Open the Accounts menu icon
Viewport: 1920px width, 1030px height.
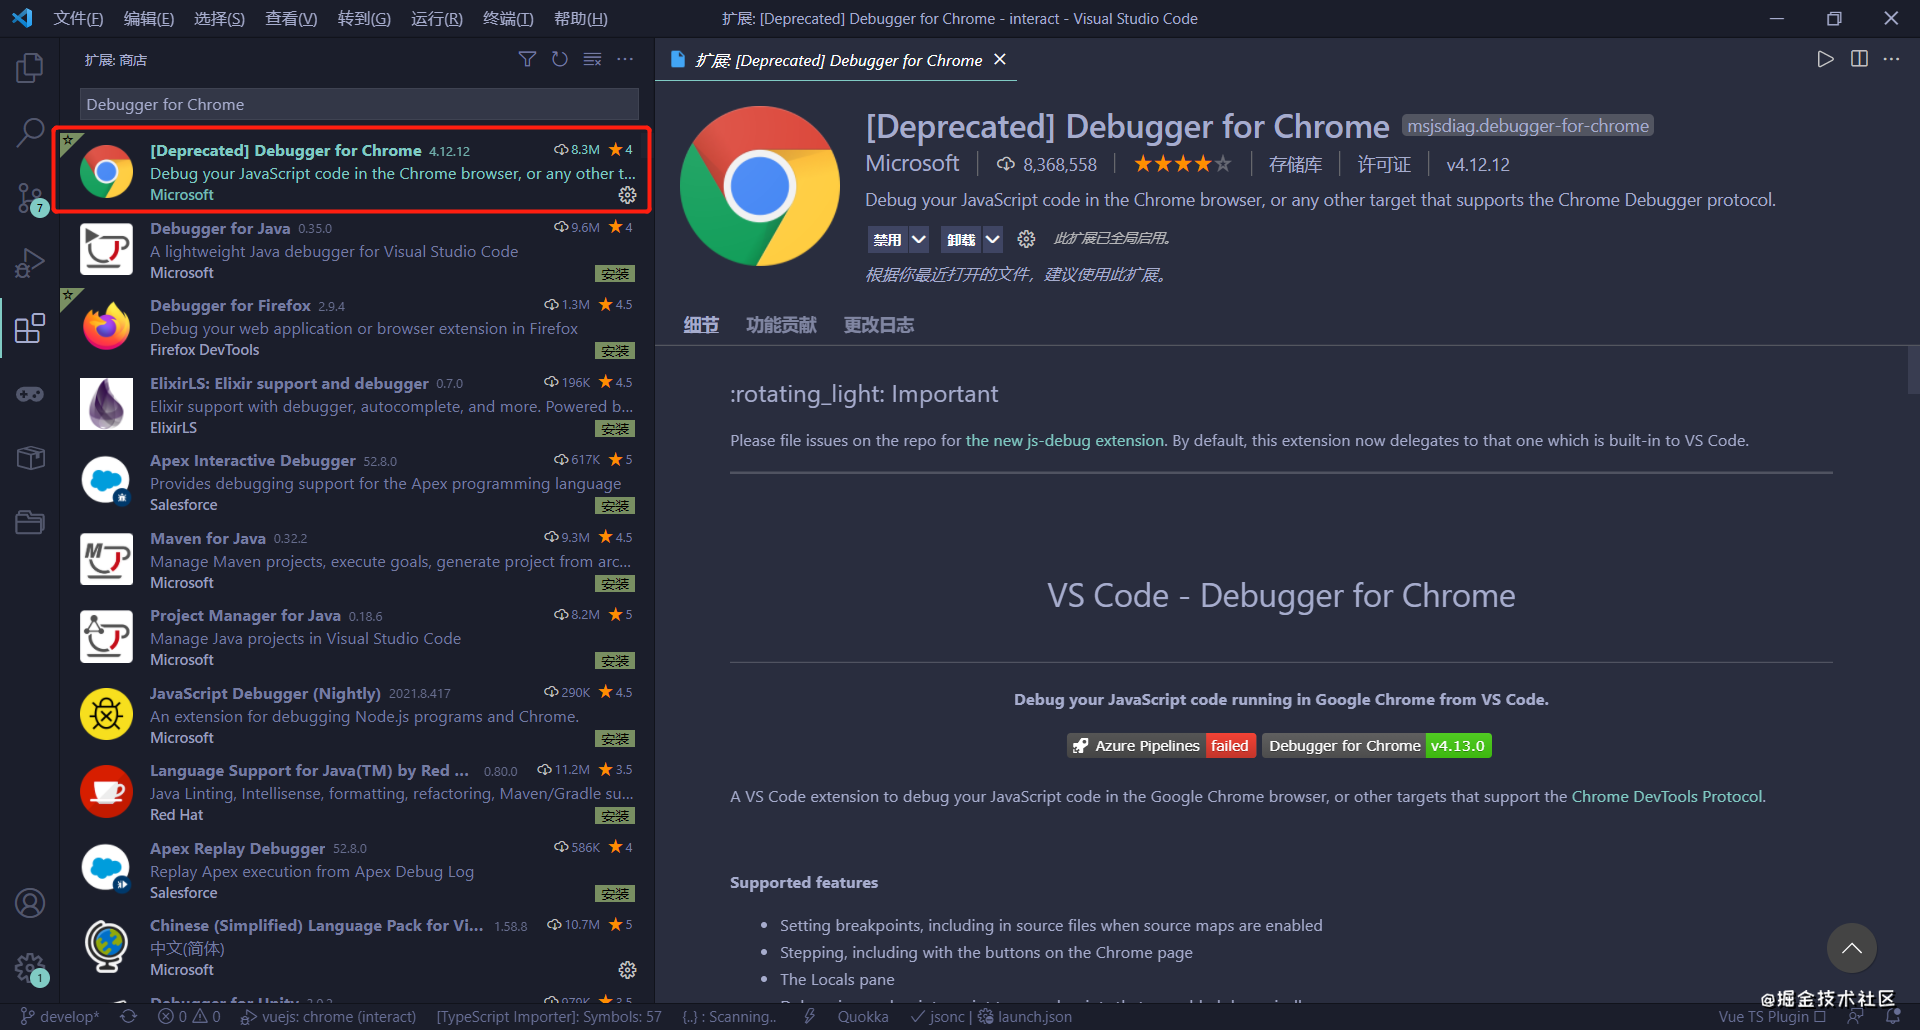pos(30,903)
